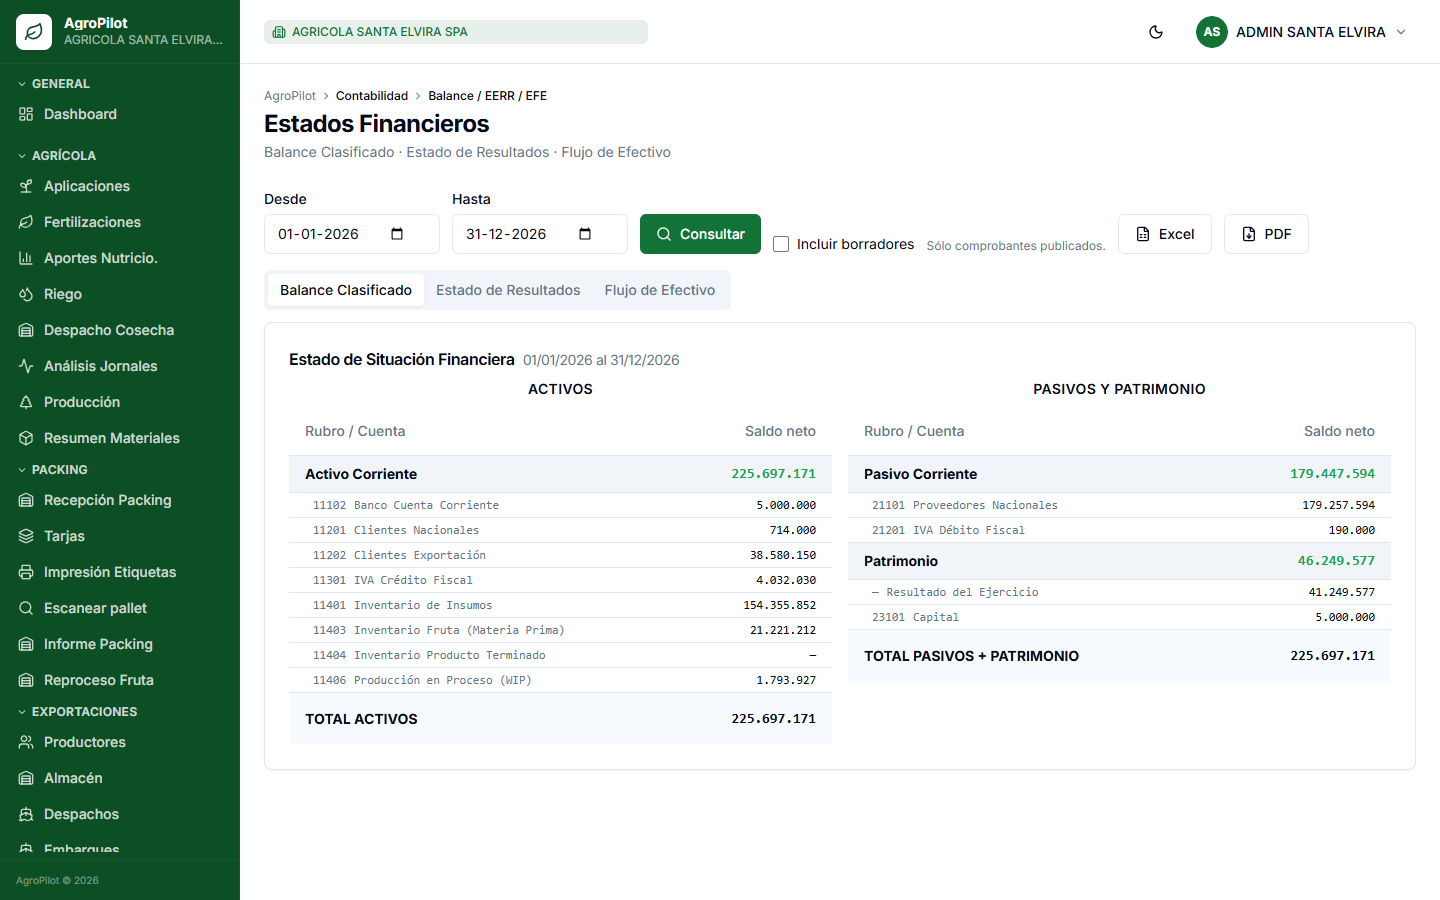This screenshot has width=1440, height=900.
Task: Open Tarjas sidebar menu item
Action: (x=120, y=536)
